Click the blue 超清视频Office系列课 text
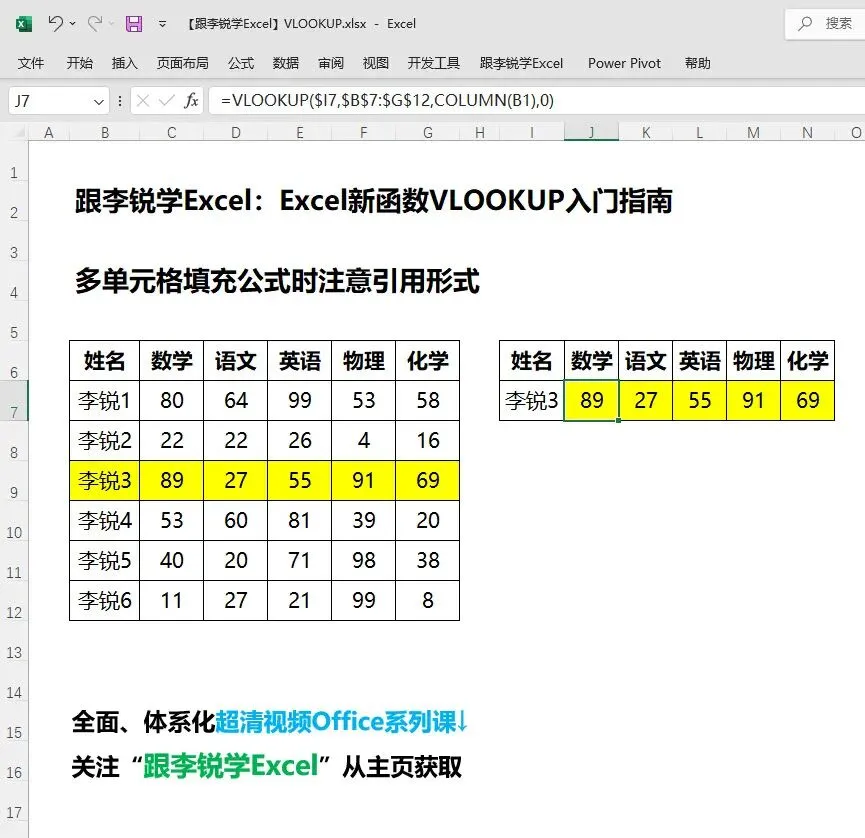Image resolution: width=865 pixels, height=838 pixels. [x=341, y=722]
